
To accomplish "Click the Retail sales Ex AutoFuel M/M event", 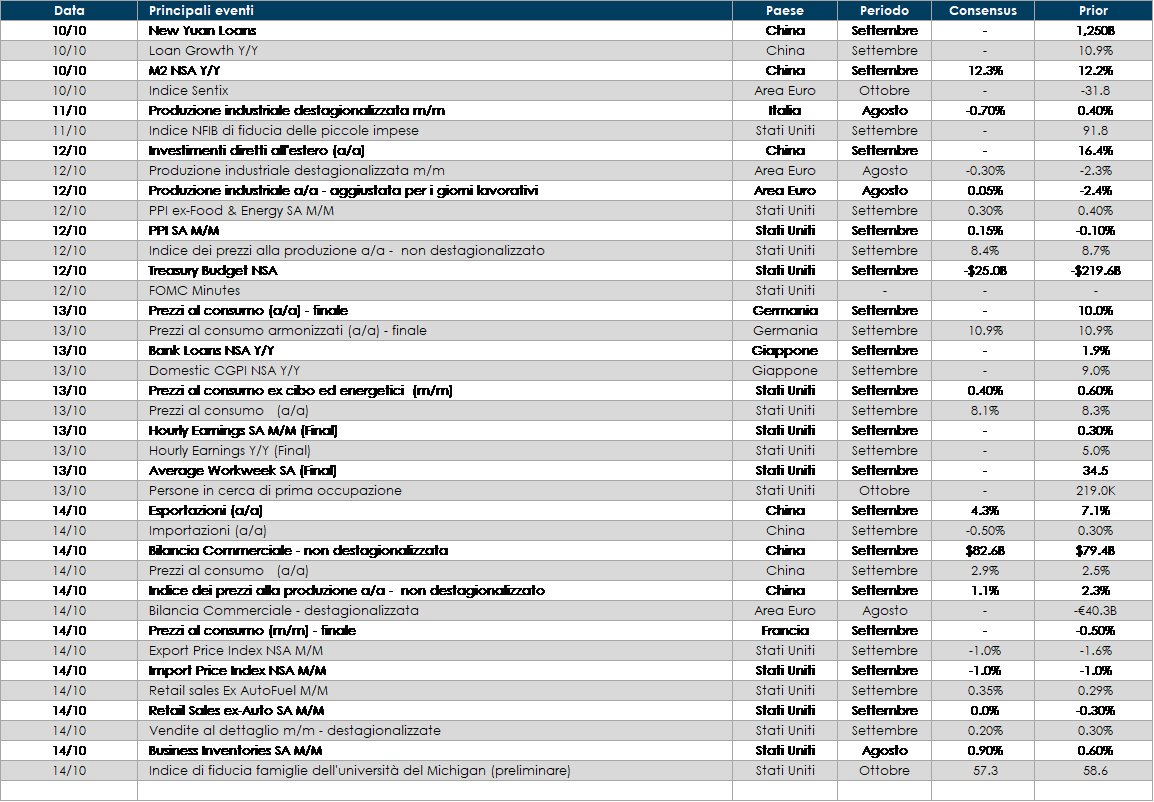I will click(238, 691).
